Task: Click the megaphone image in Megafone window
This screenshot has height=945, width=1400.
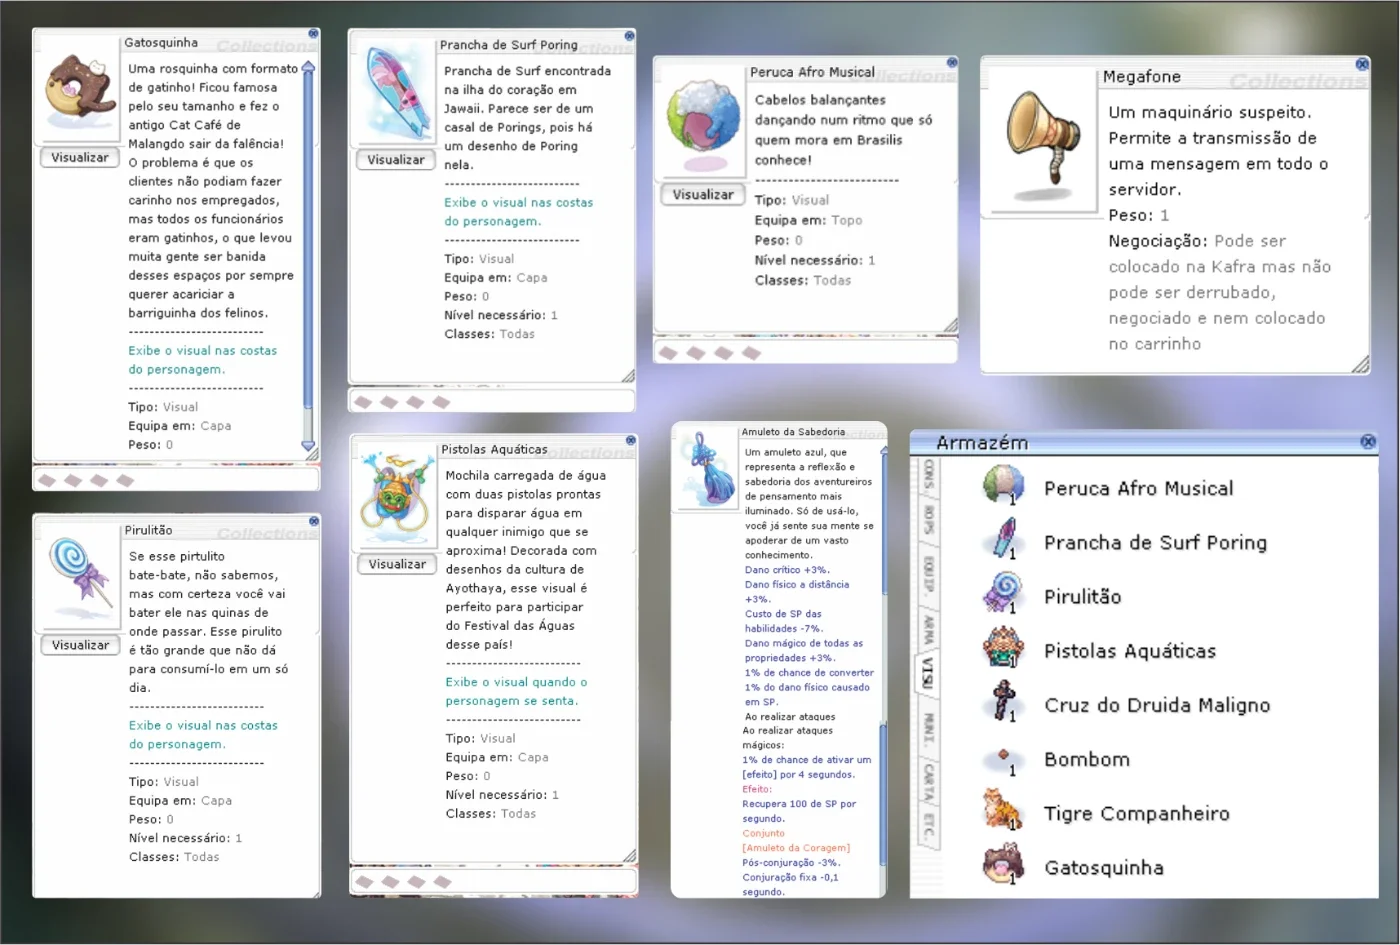Action: 1041,135
